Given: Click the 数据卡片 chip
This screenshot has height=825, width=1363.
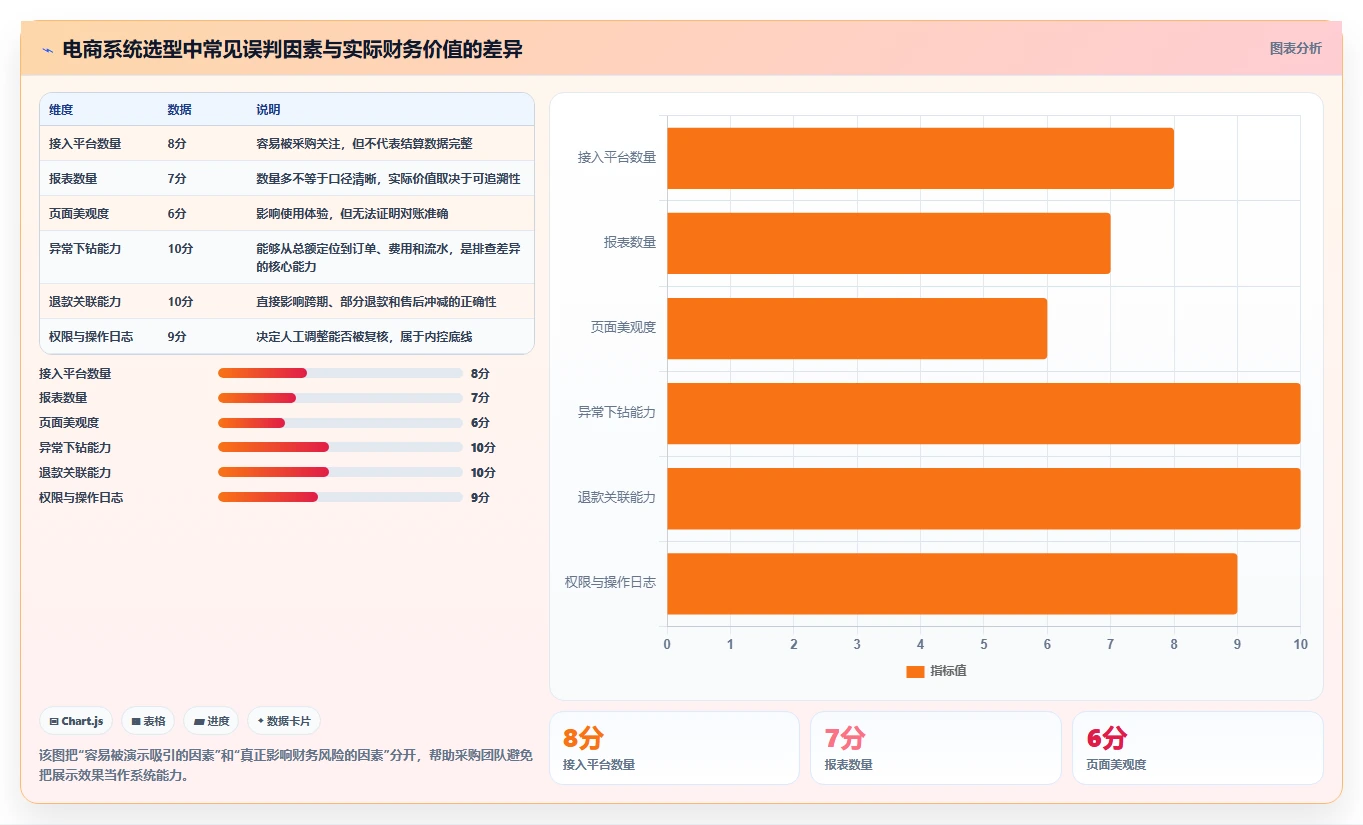Looking at the screenshot, I should coord(284,721).
